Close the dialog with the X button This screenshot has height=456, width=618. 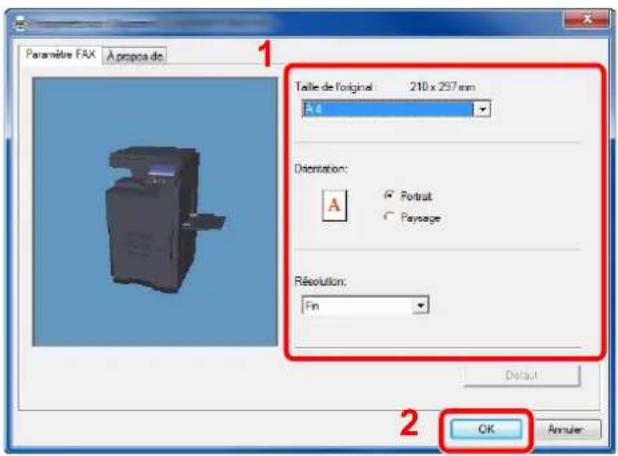point(586,19)
